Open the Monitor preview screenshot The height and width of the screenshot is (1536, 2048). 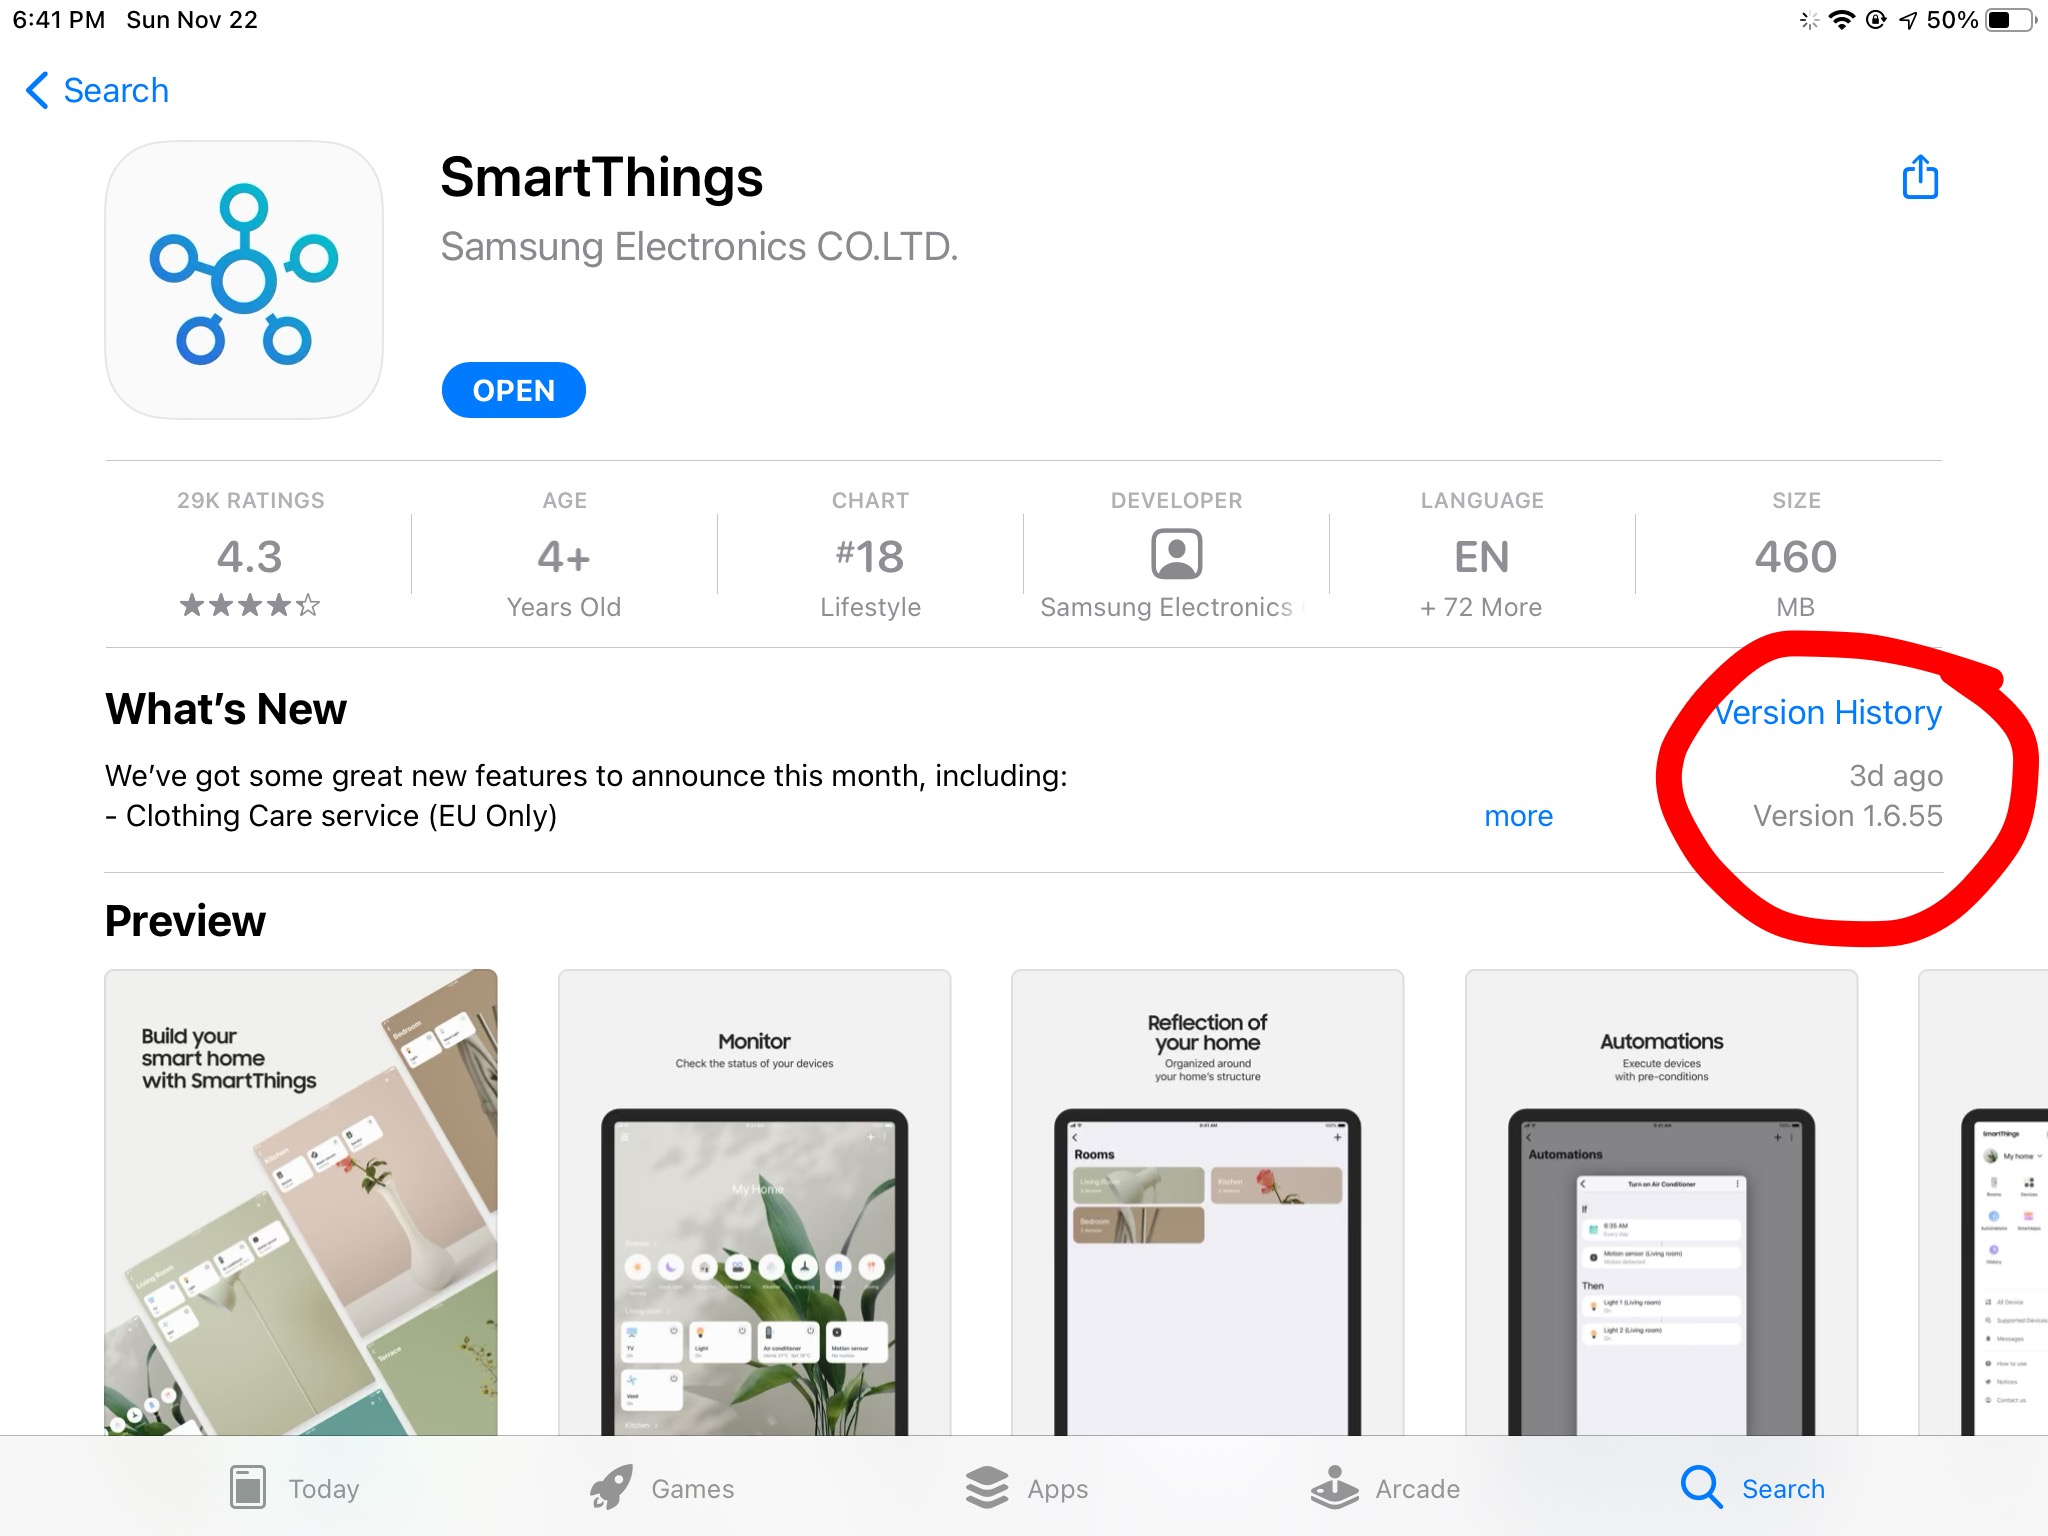click(x=754, y=1202)
